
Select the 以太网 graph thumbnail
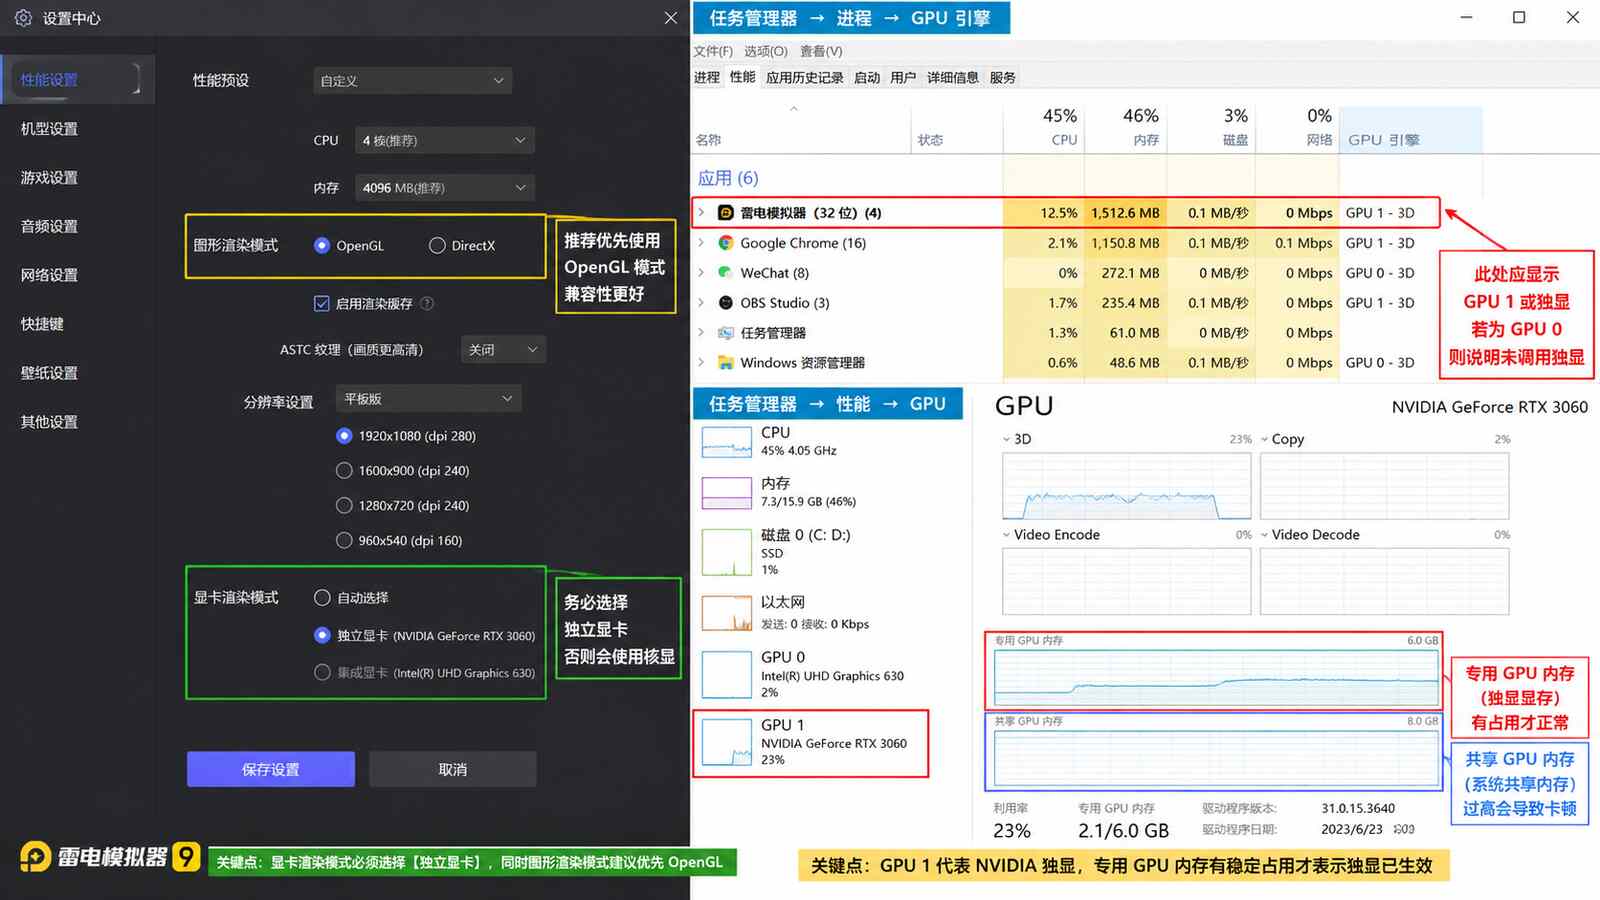(727, 613)
